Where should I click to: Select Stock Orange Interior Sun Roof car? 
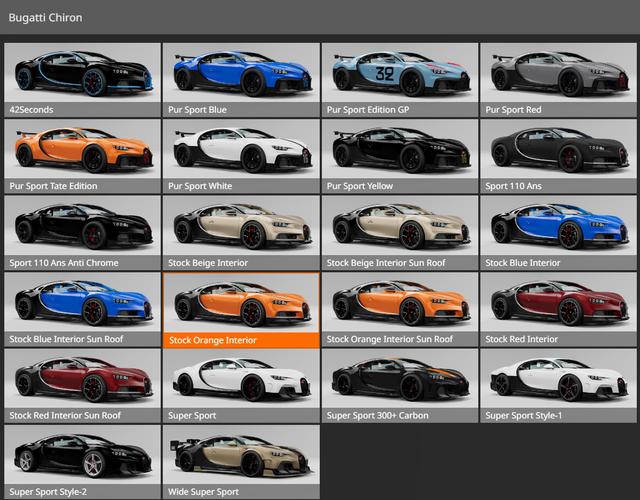point(400,309)
